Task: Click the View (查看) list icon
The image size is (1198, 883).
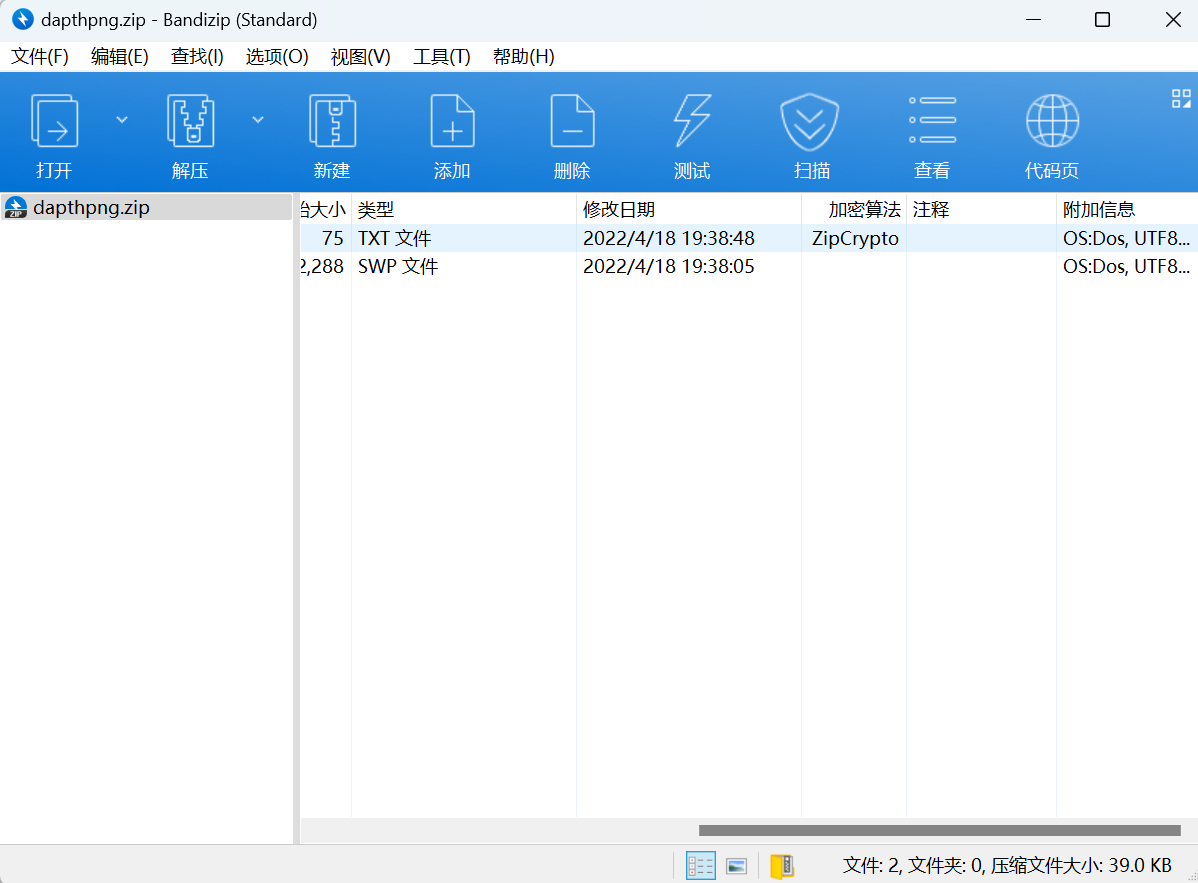Action: [932, 120]
